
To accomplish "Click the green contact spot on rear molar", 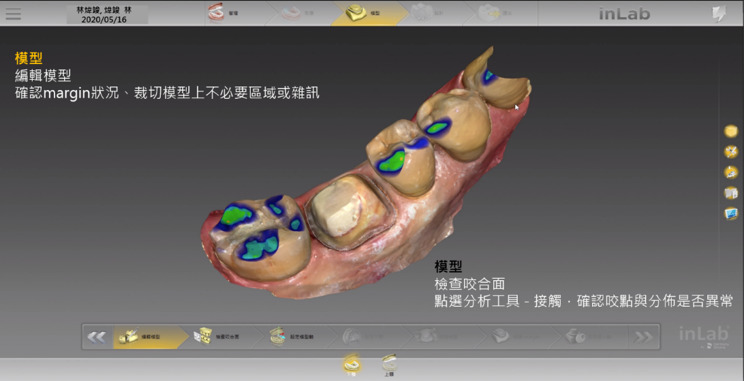I will point(237,214).
